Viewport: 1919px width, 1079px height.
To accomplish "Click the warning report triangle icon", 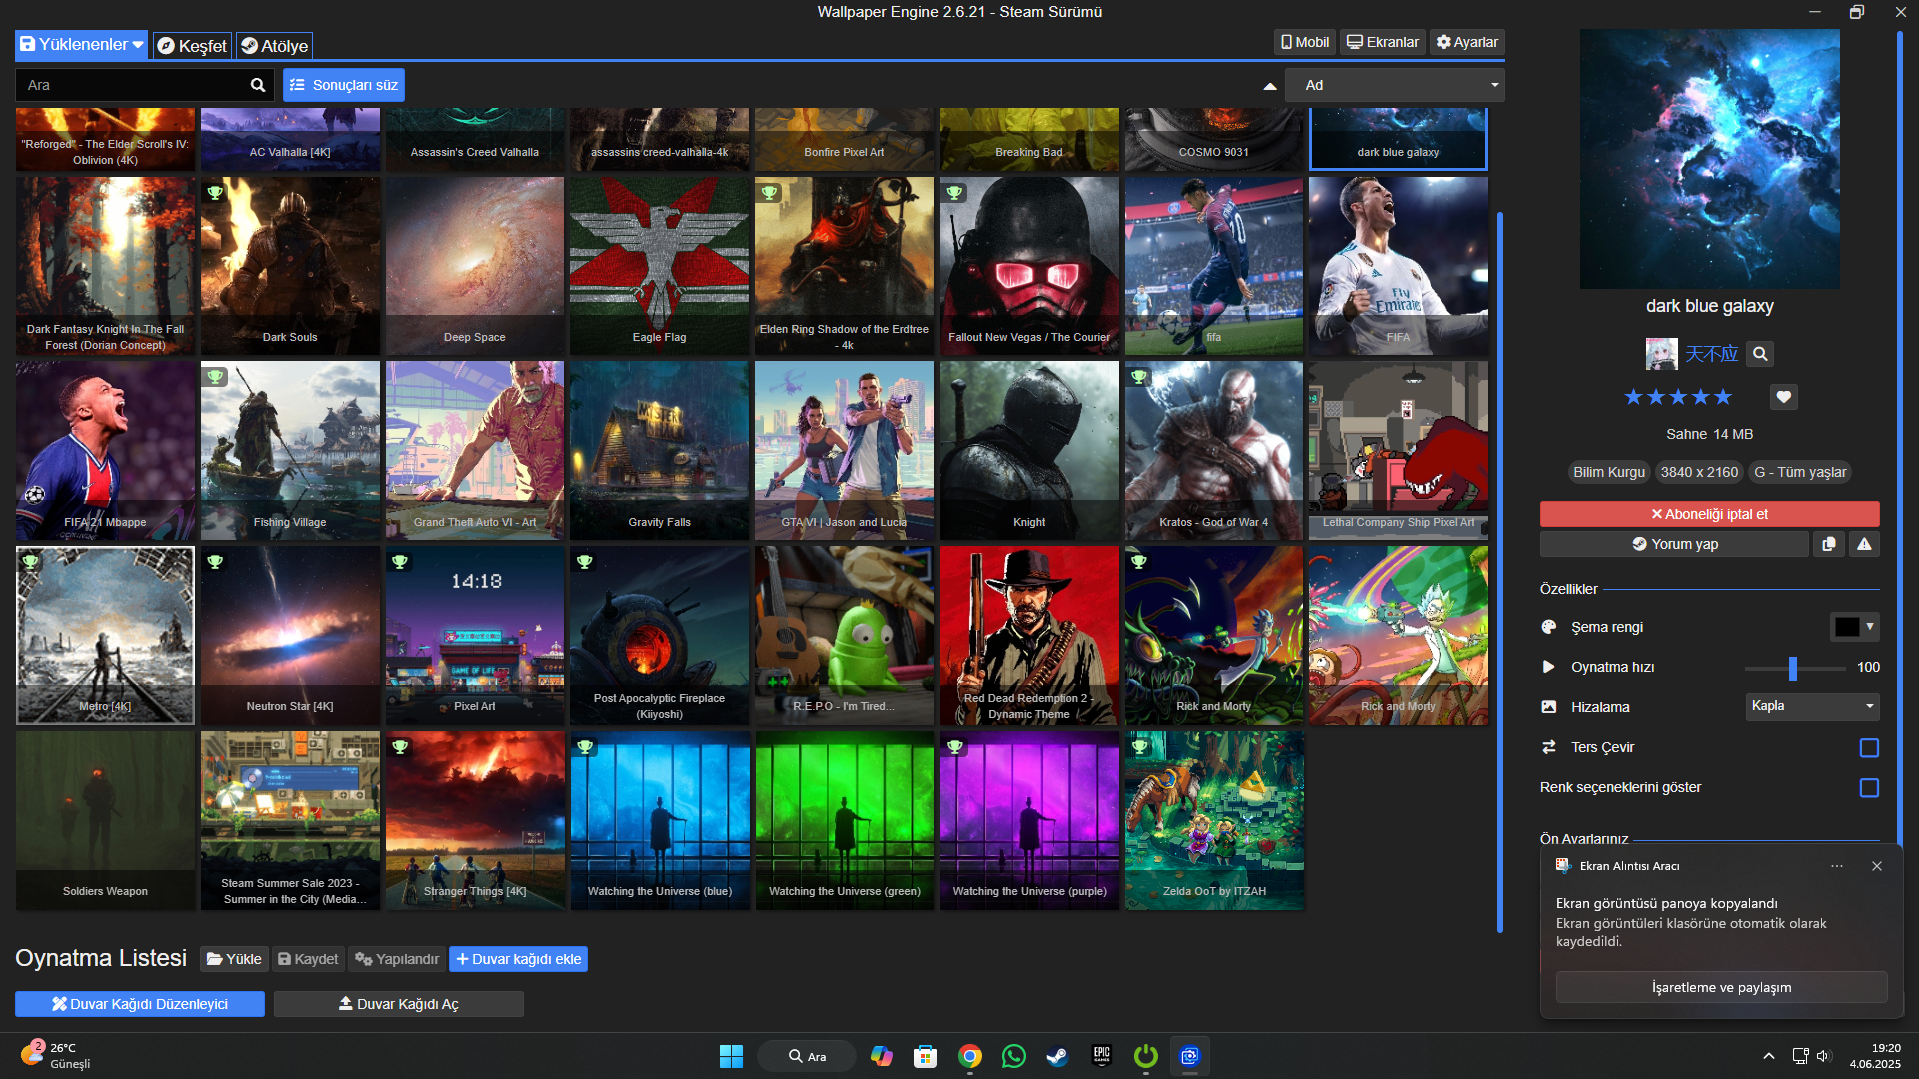I will point(1864,544).
